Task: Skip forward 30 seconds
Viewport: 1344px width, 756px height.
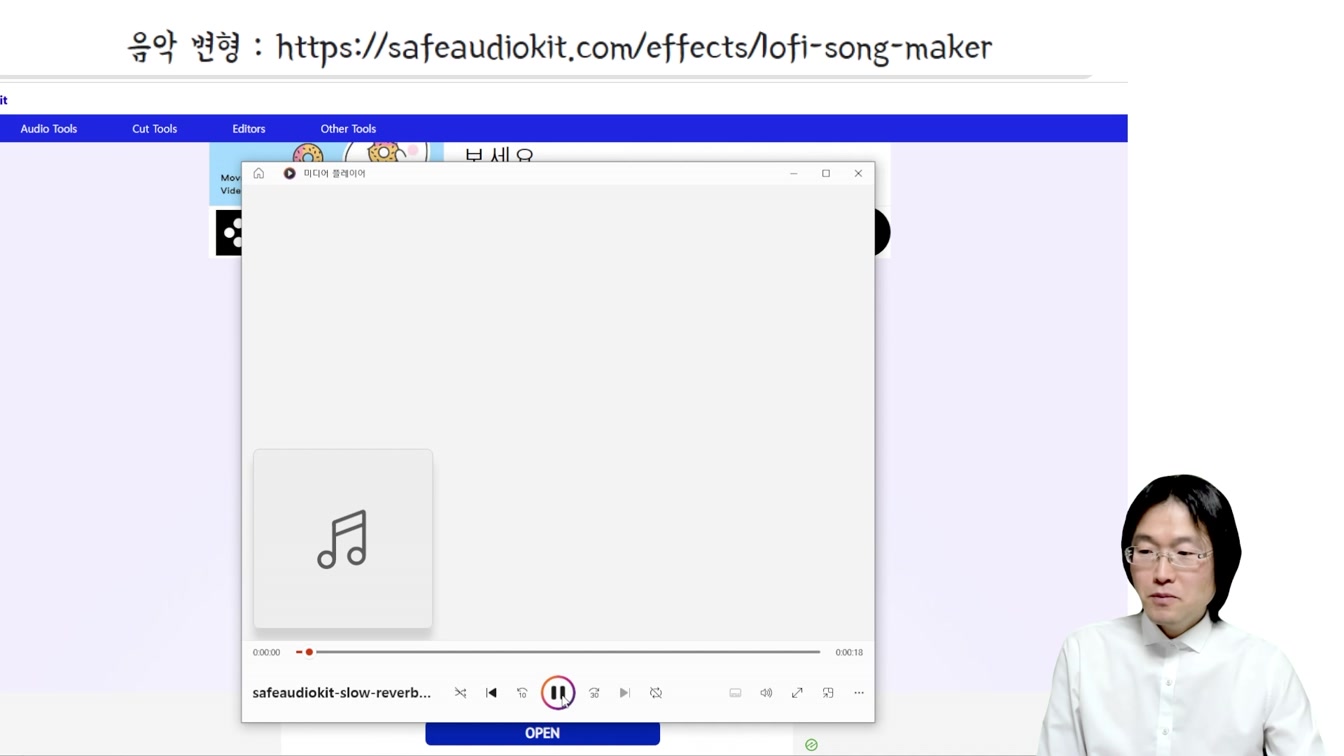Action: click(x=594, y=692)
